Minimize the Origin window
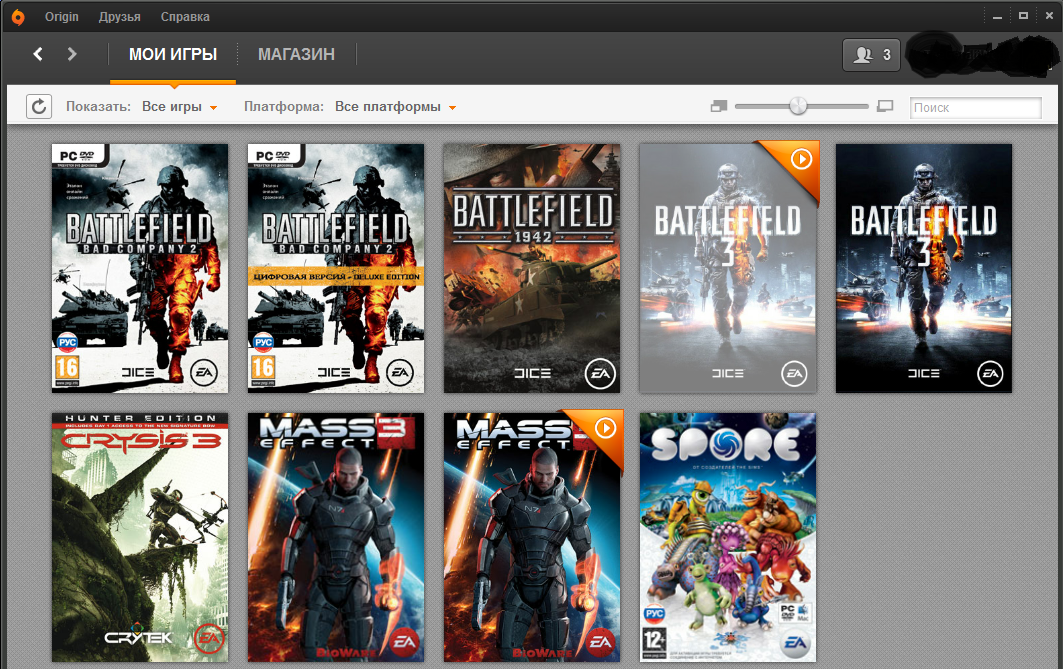 coord(997,16)
